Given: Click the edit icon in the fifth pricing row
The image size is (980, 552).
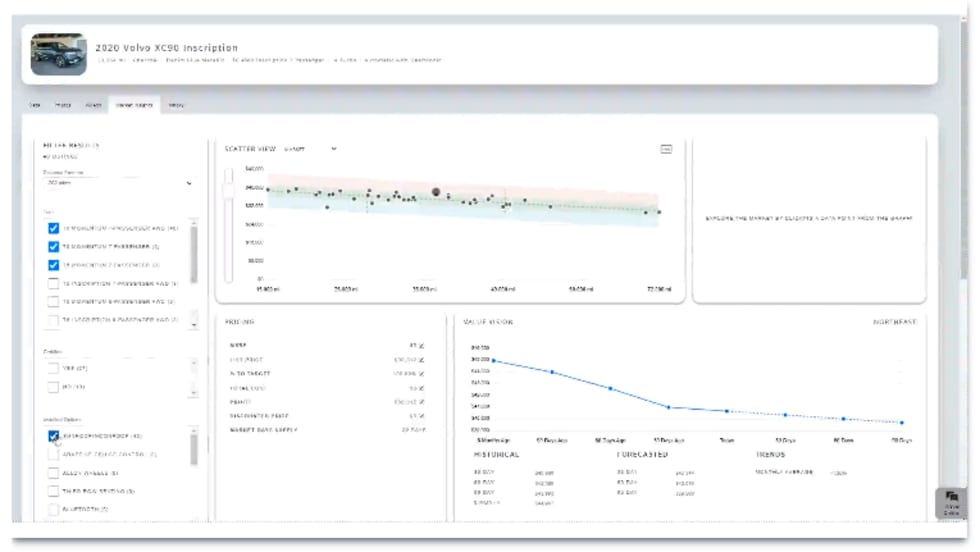Looking at the screenshot, I should coord(421,402).
